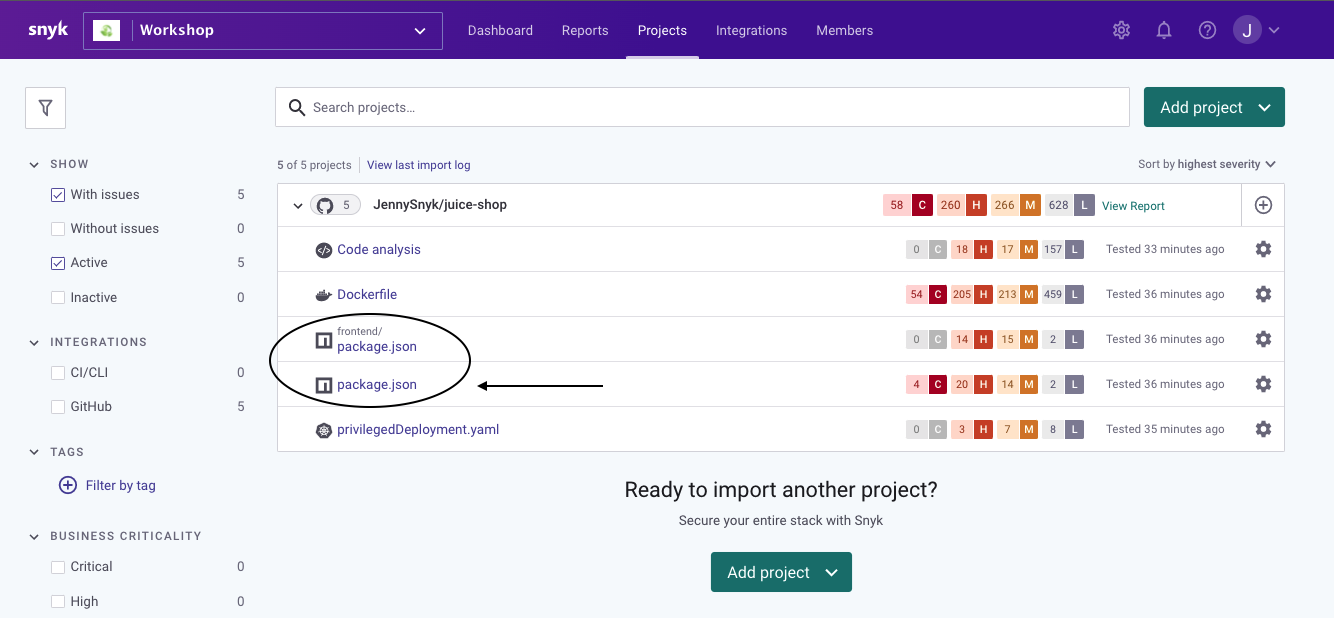Click the critical severity badge showing 58
Image resolution: width=1334 pixels, height=618 pixels.
coord(908,205)
